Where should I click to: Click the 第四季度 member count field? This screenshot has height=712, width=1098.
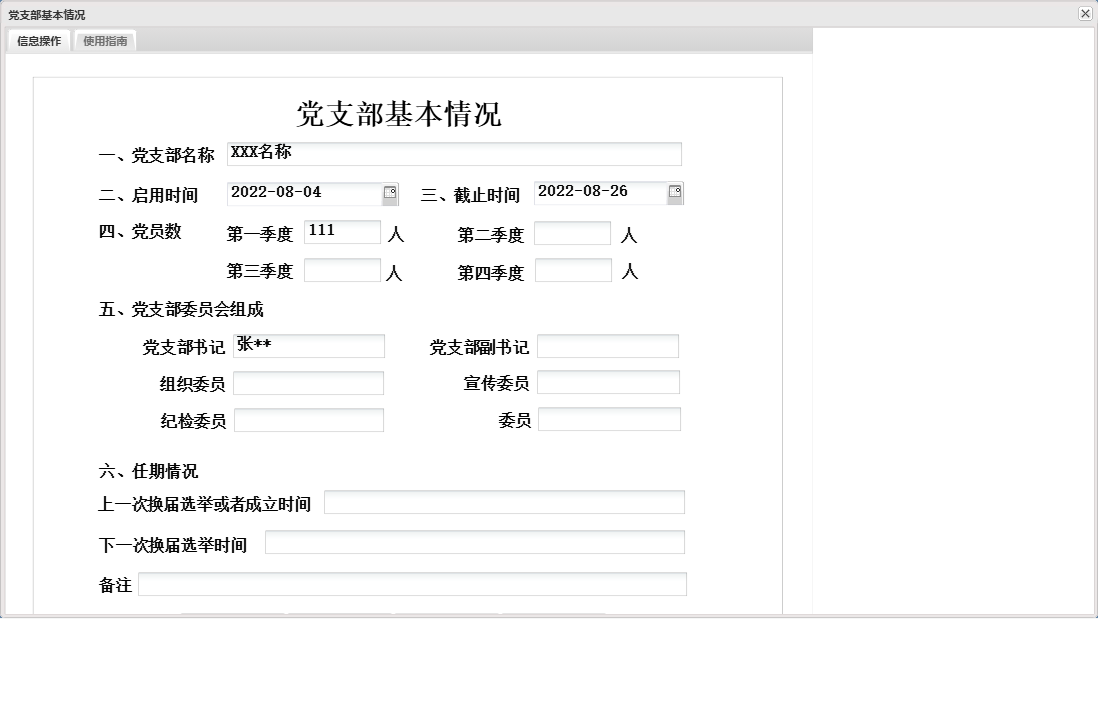pos(572,269)
